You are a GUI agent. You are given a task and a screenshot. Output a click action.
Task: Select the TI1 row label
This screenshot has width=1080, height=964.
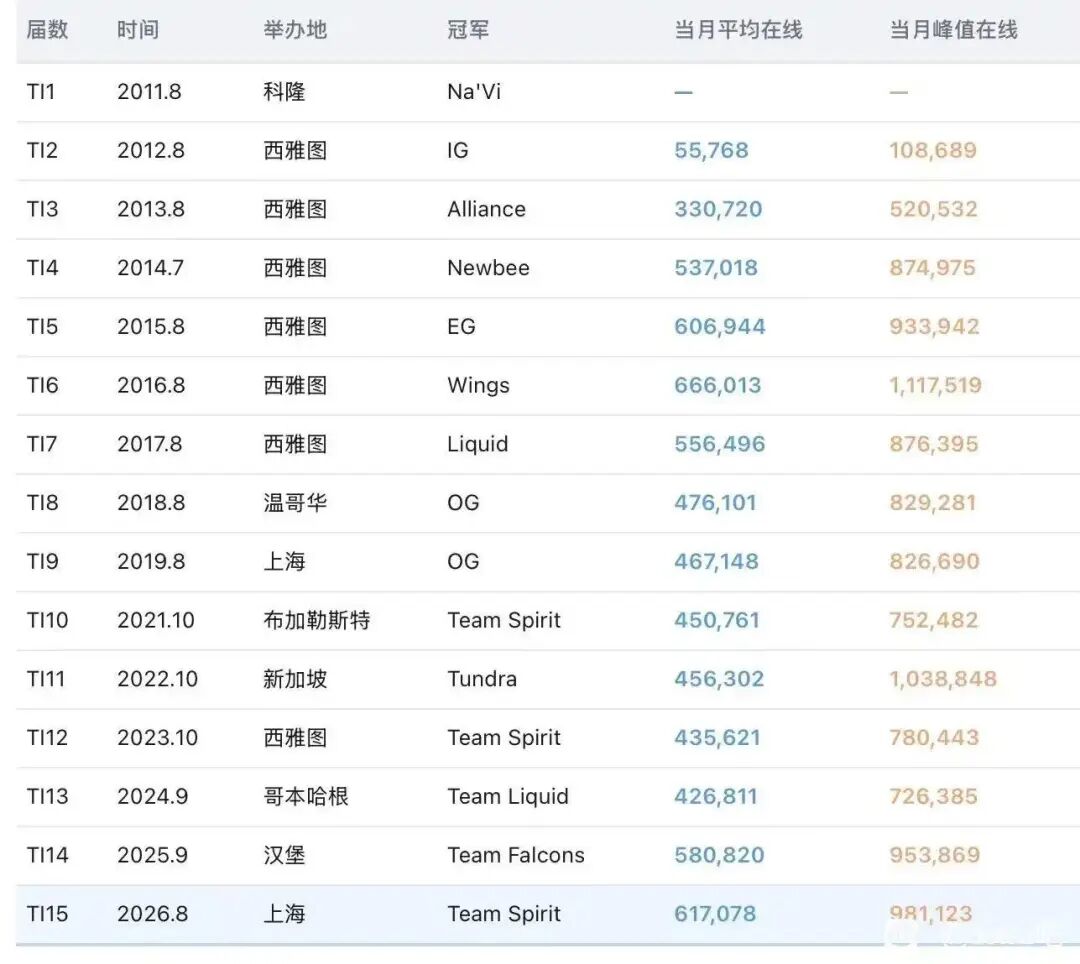coord(41,92)
